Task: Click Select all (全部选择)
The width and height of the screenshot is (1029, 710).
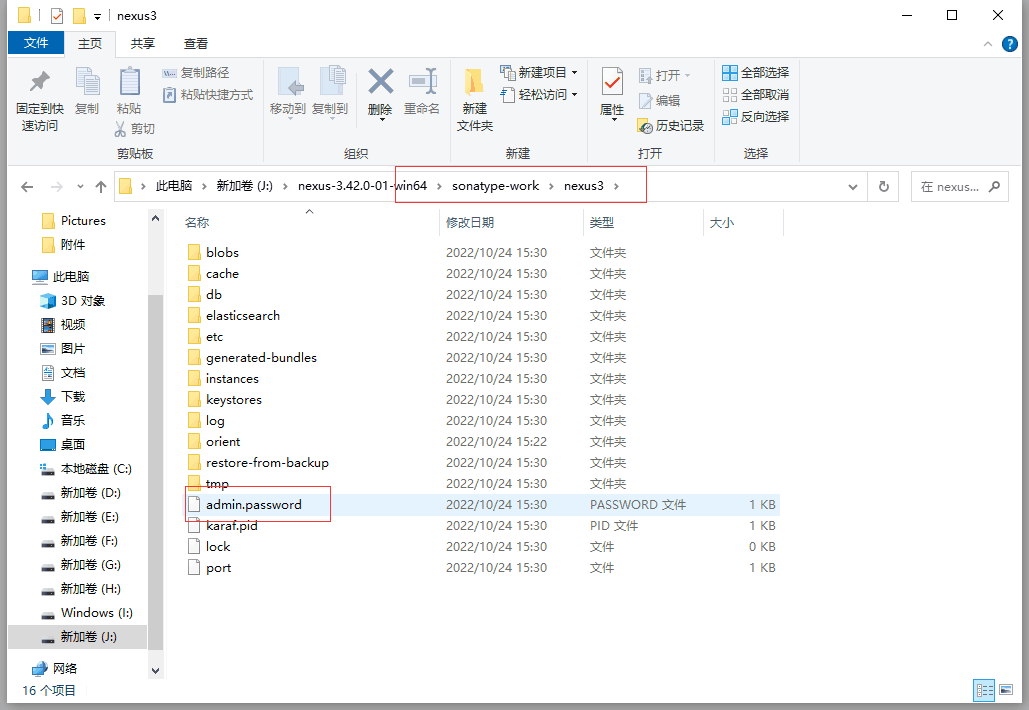Action: point(755,72)
